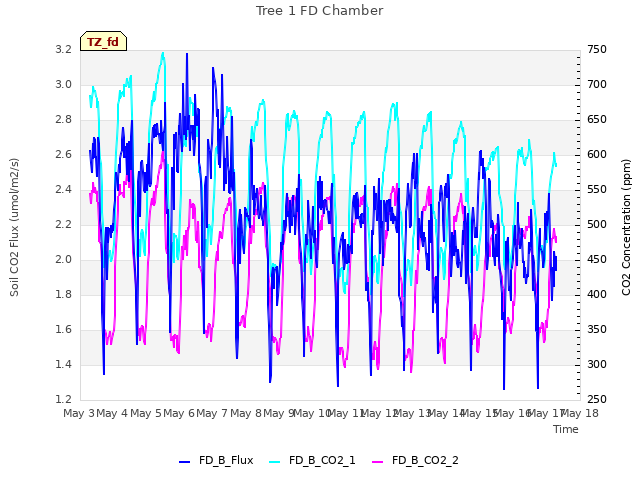Click the 1.4 left axis tick label
This screenshot has height=480, width=640.
tap(63, 364)
